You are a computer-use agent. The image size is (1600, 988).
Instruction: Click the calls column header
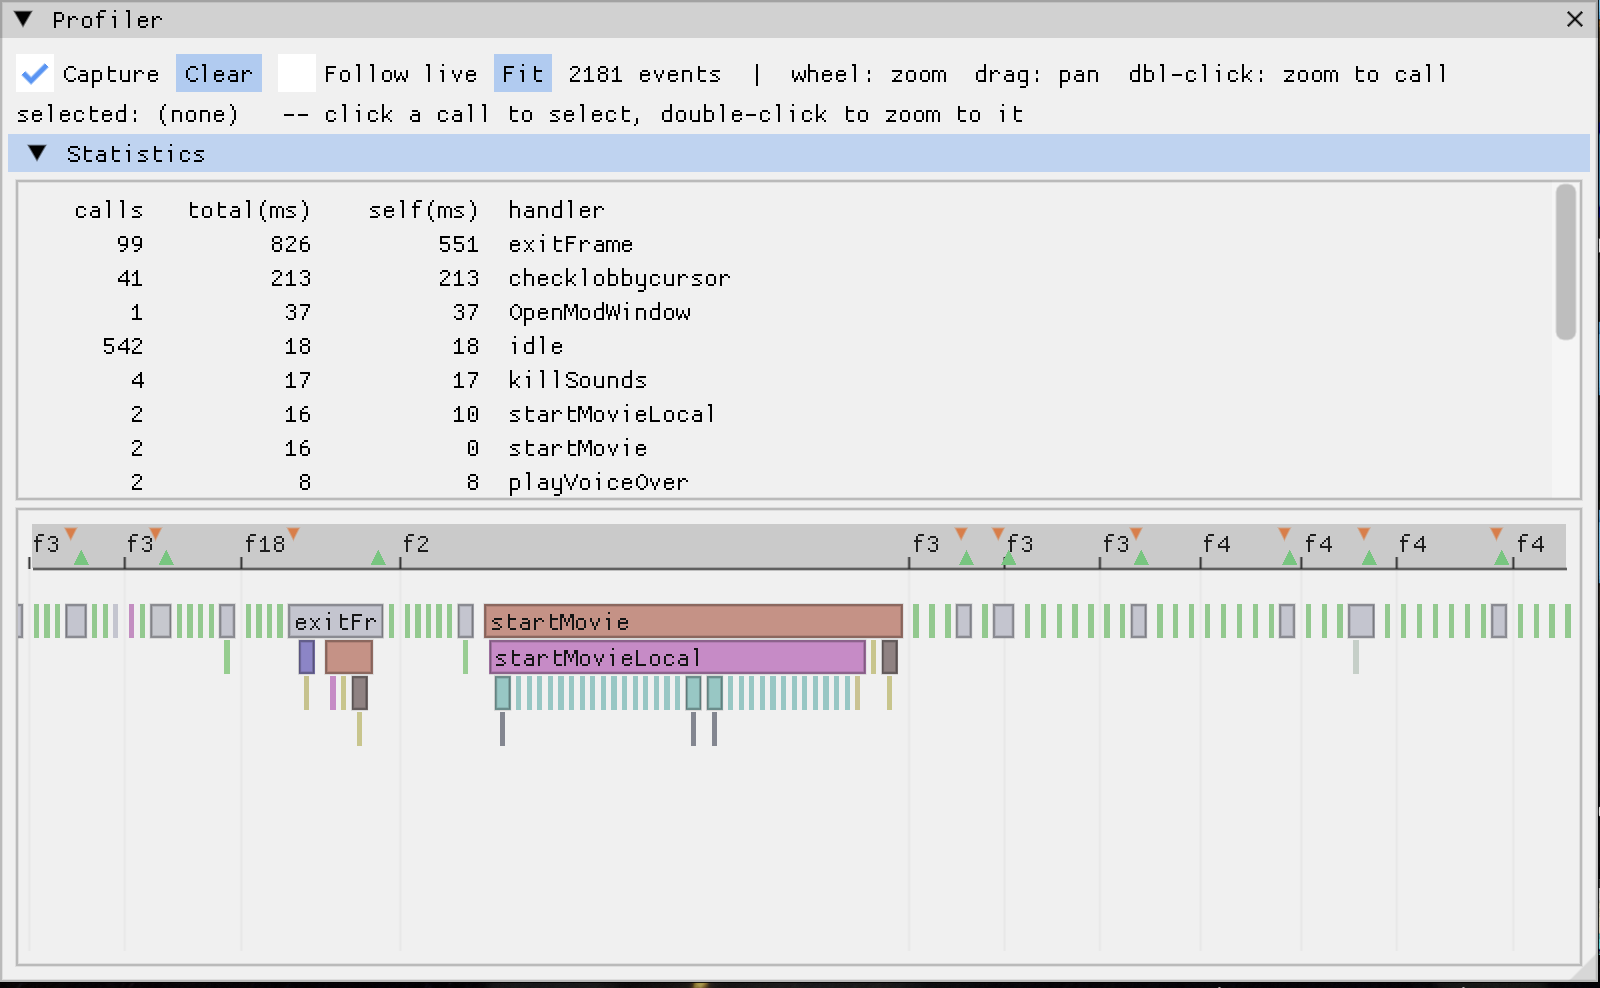pos(109,210)
